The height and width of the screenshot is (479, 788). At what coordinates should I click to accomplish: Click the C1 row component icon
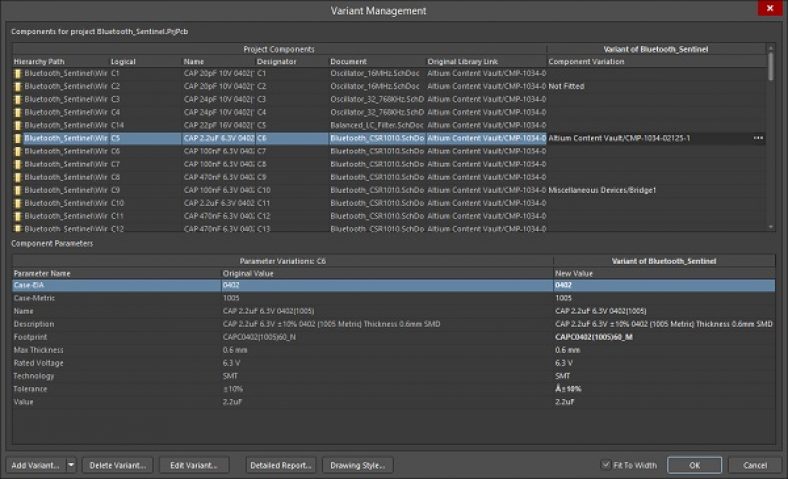(x=18, y=74)
